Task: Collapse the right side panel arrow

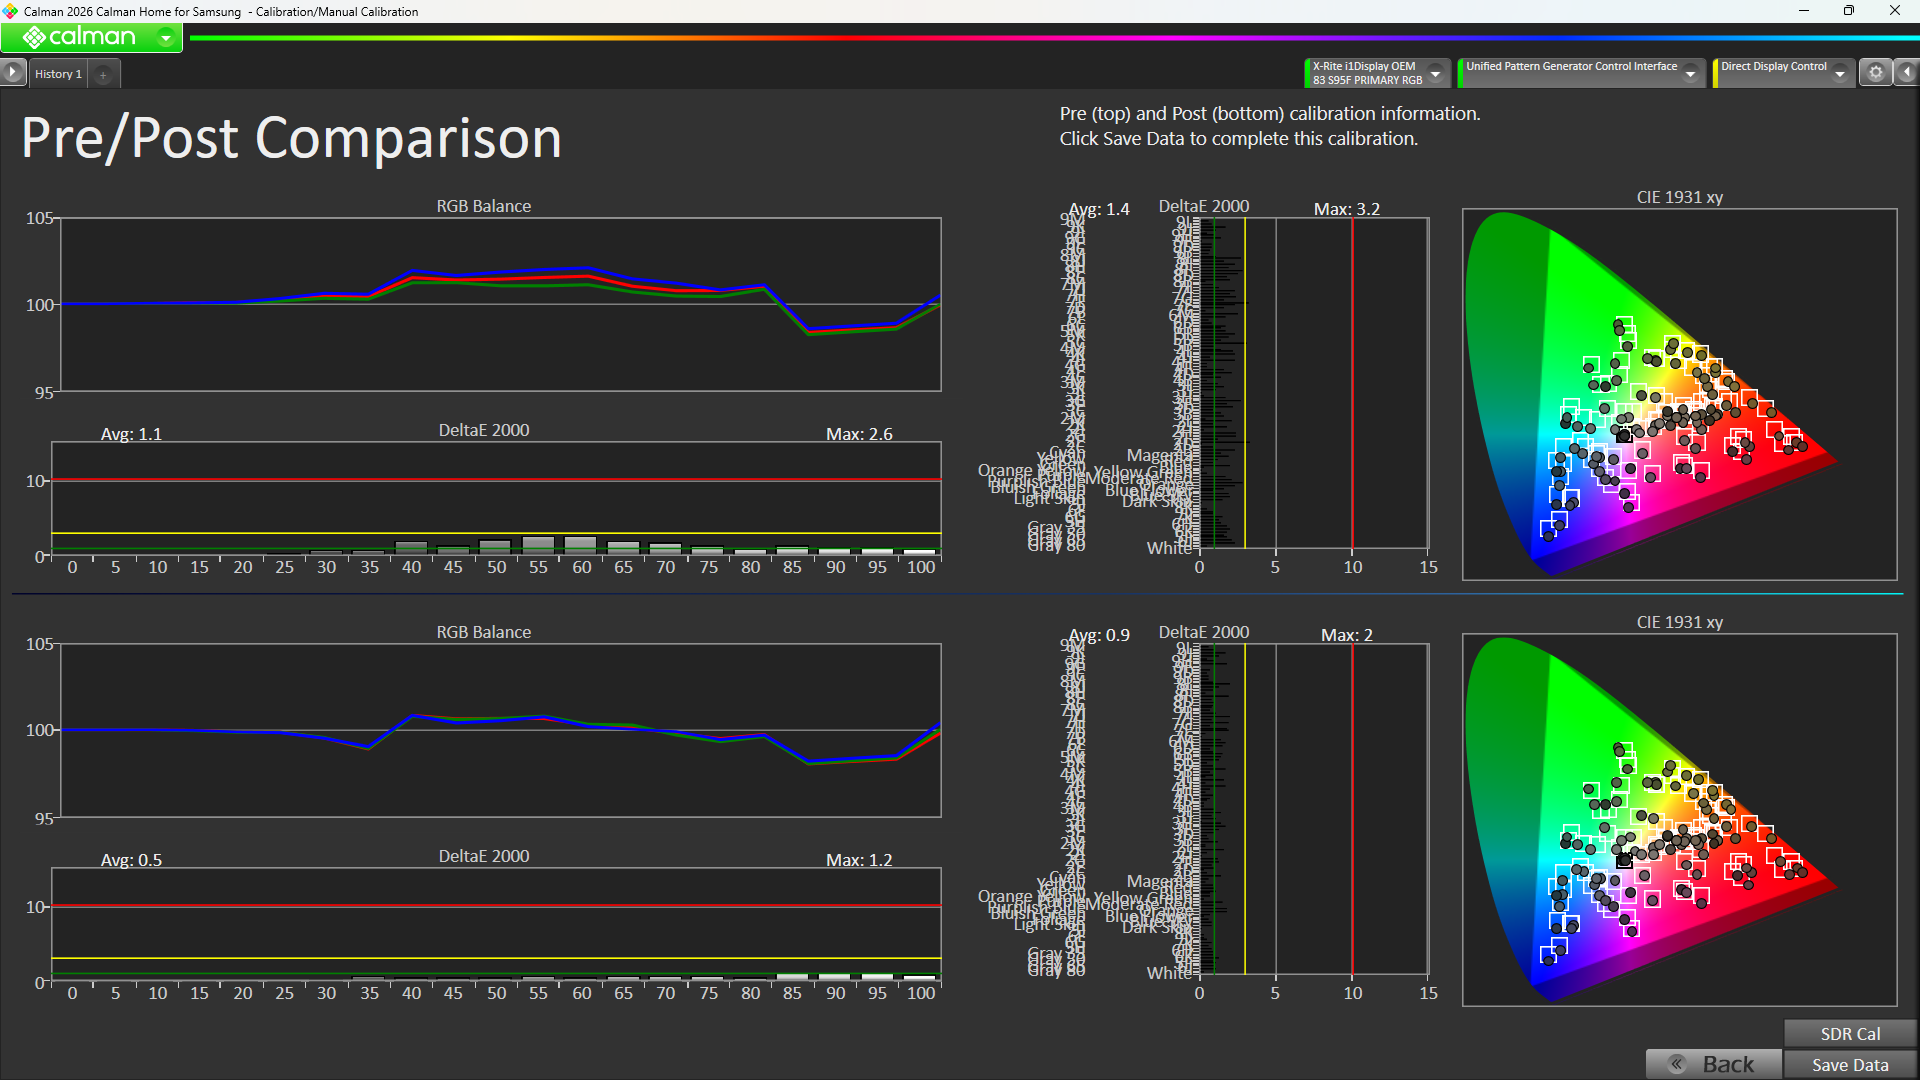Action: [1907, 72]
